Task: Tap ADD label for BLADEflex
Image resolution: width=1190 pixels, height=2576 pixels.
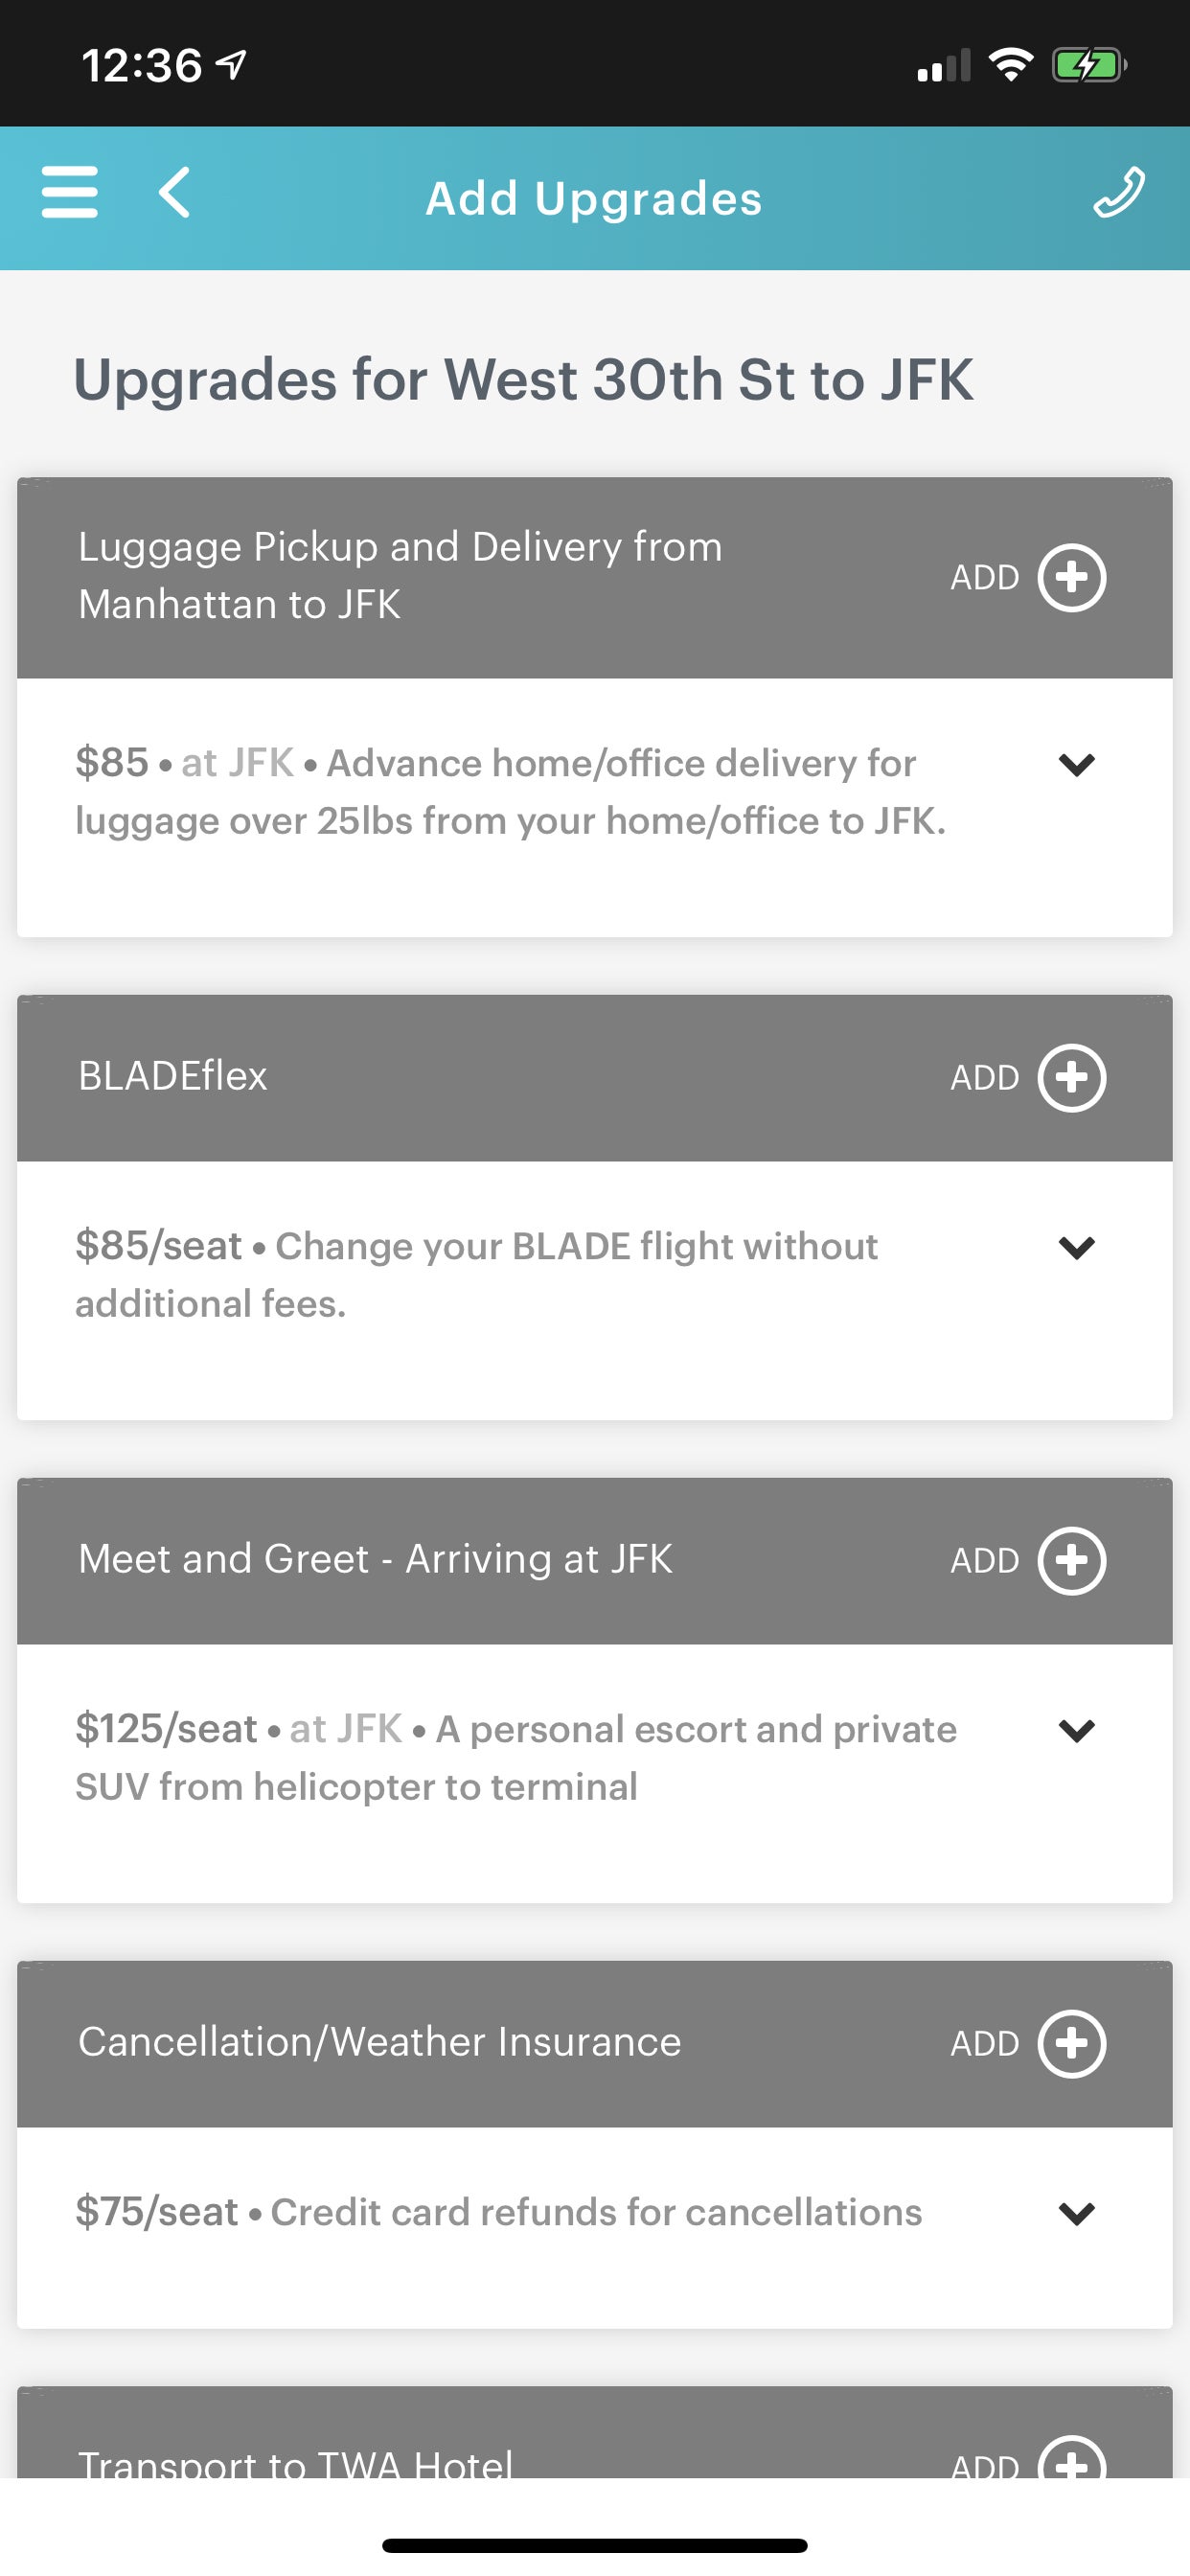Action: pos(985,1078)
